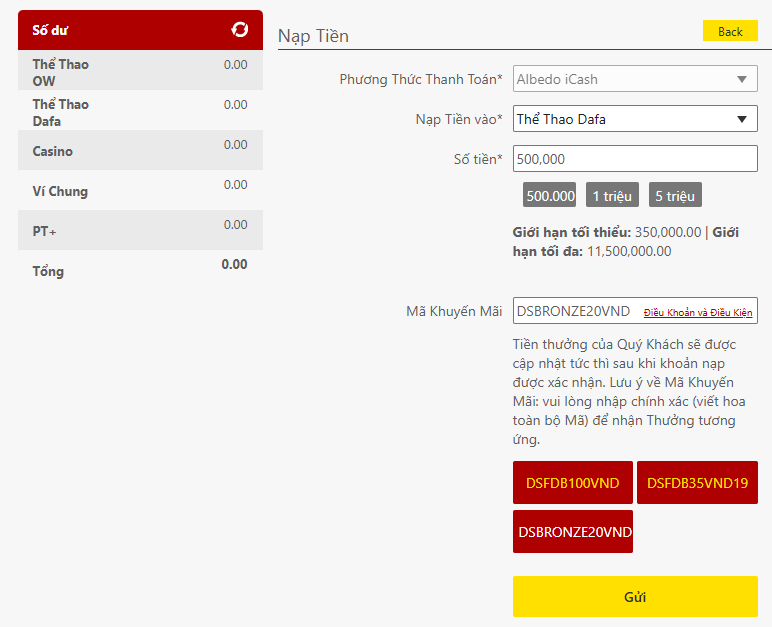The image size is (772, 627).
Task: Click the Tổng total balance row
Action: [x=140, y=270]
